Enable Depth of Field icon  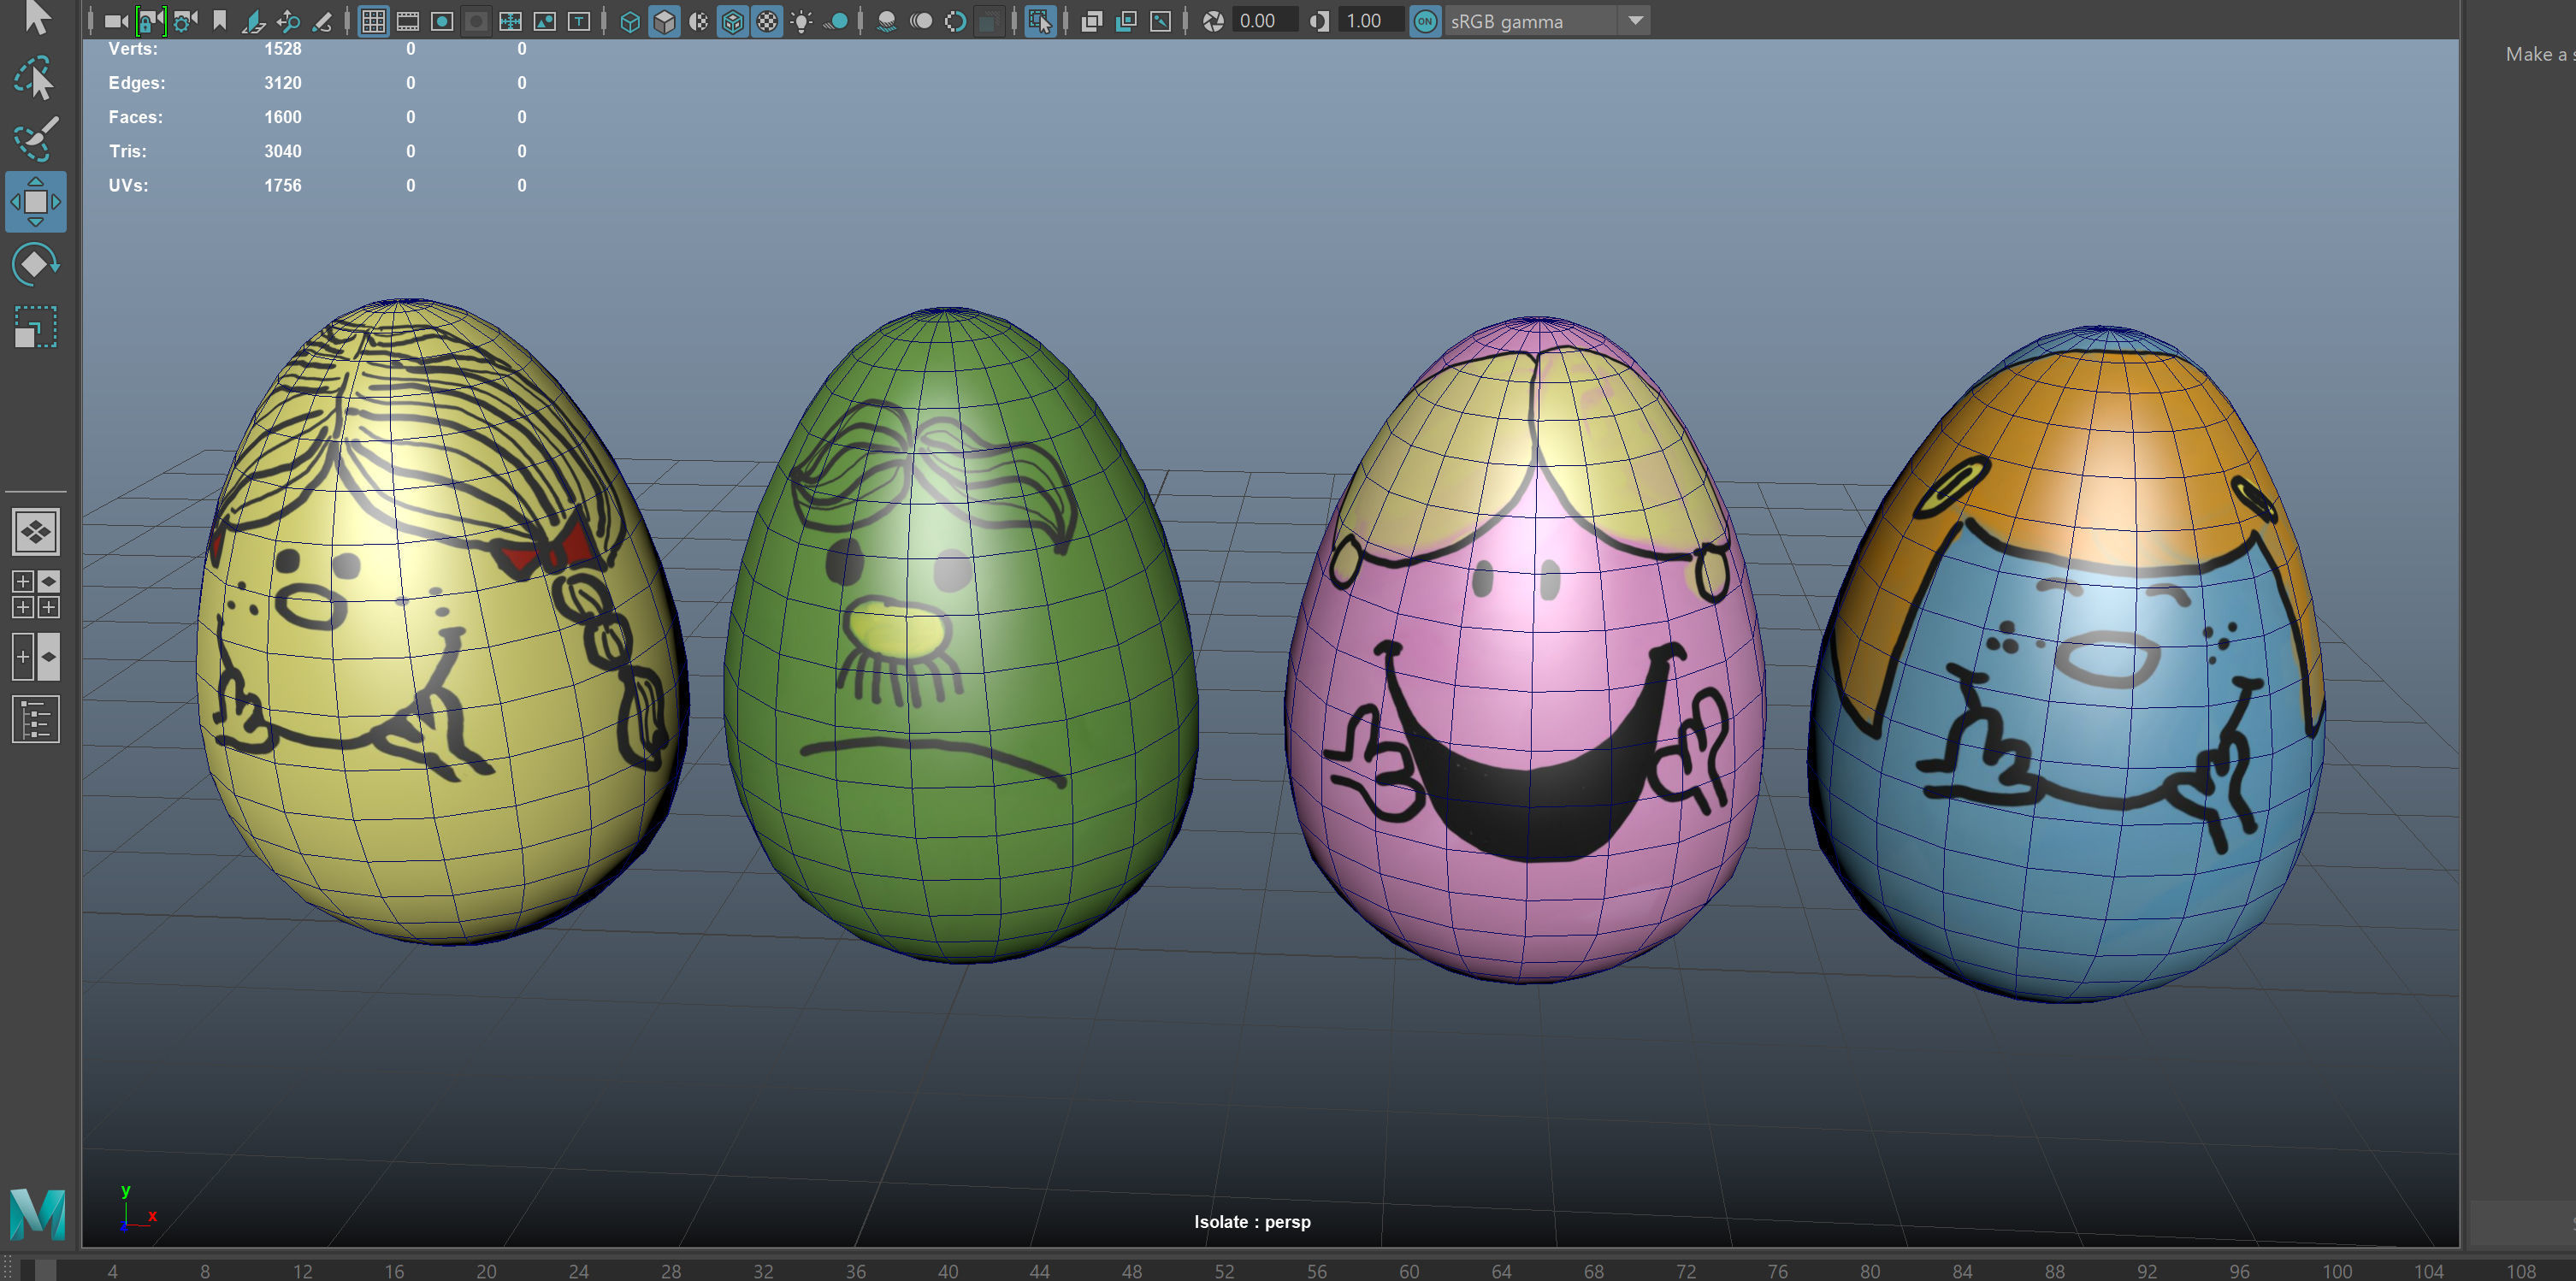tap(989, 21)
